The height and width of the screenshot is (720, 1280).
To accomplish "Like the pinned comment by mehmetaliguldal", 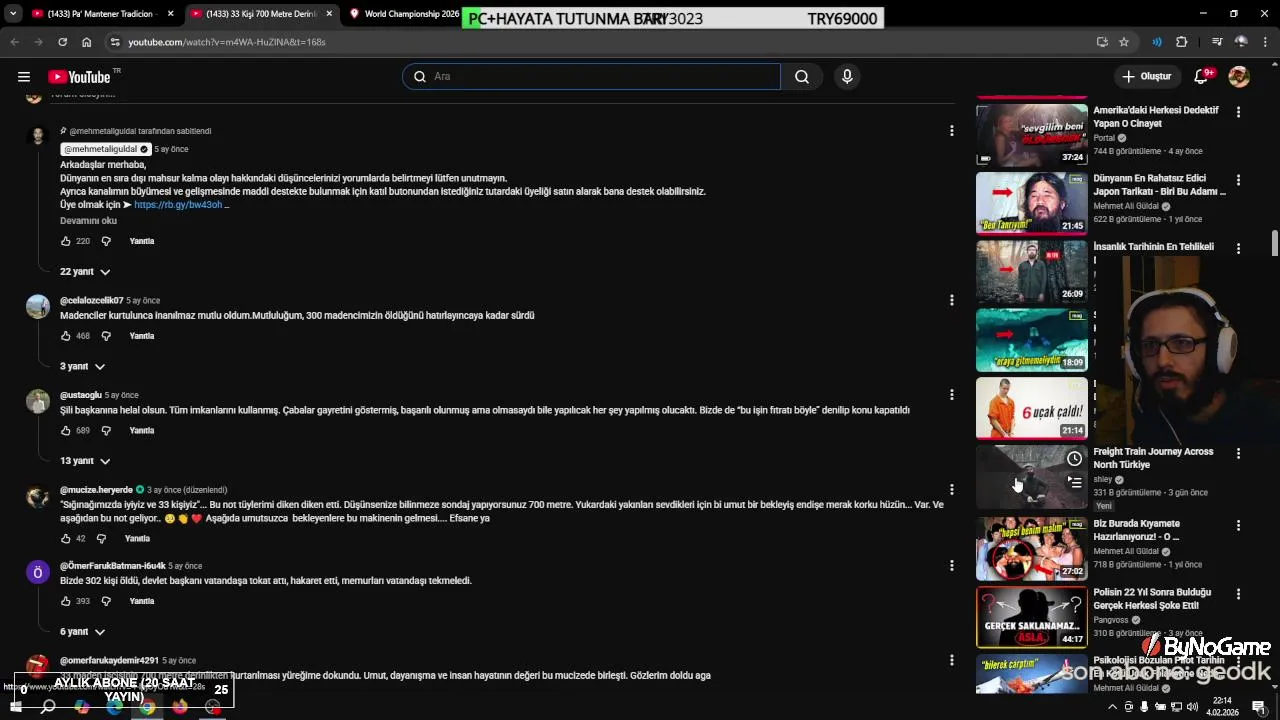I will pos(66,241).
